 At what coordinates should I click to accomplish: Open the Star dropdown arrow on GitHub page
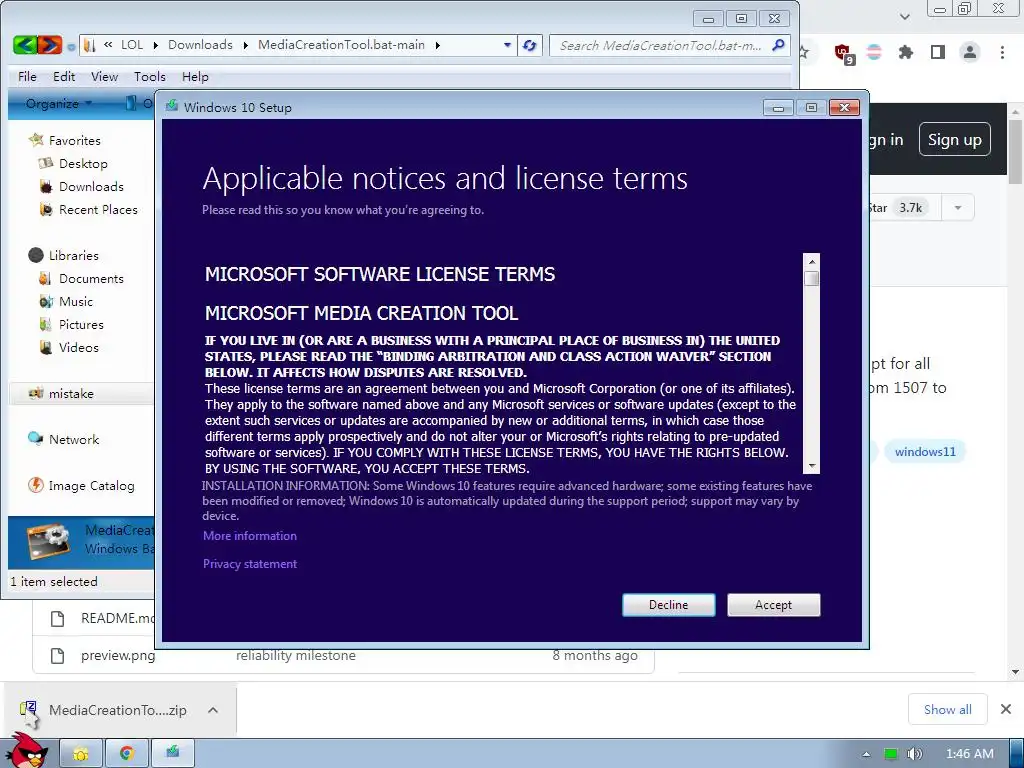click(957, 208)
